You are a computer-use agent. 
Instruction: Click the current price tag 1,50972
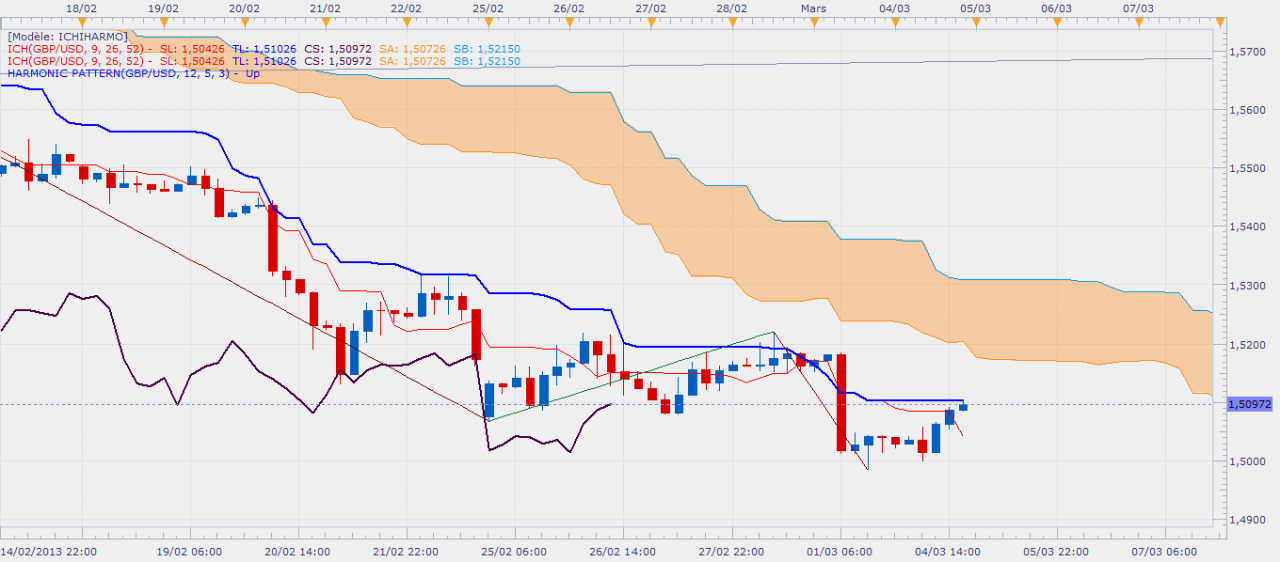click(1250, 404)
